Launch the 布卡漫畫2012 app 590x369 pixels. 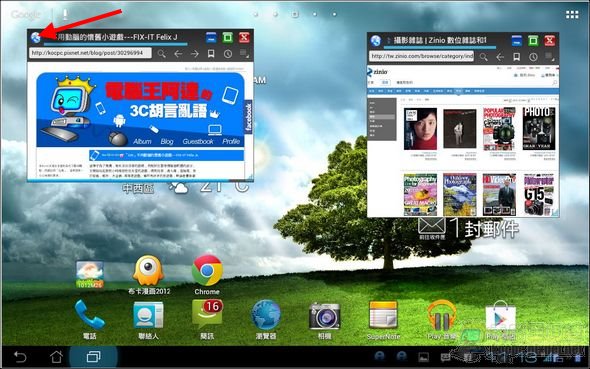pos(149,275)
